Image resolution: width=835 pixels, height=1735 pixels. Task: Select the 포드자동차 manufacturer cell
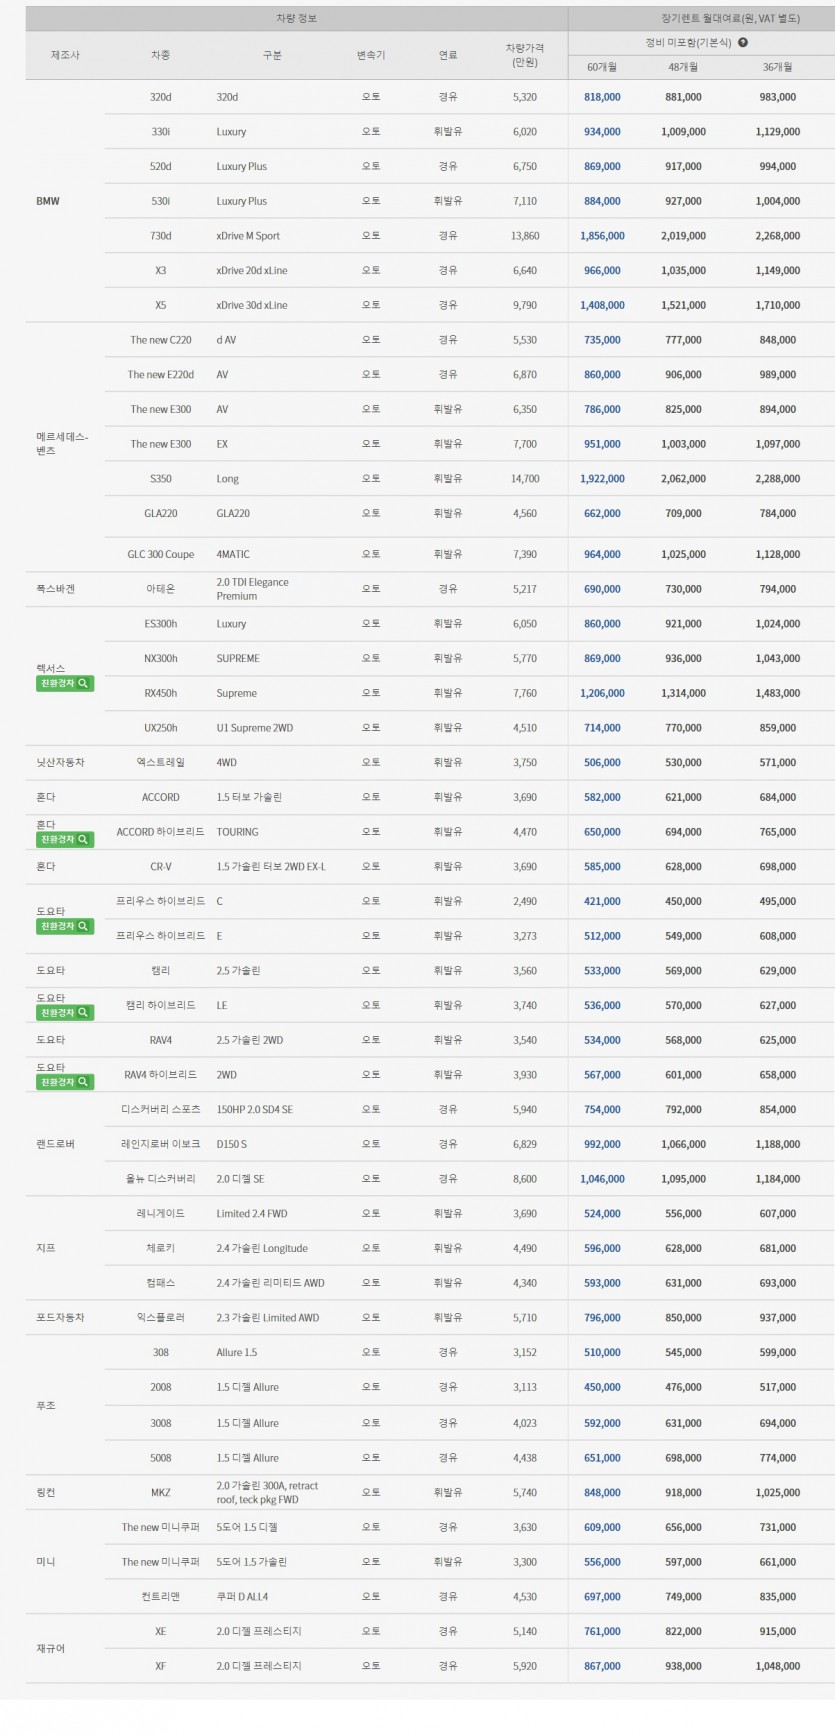click(x=60, y=1318)
